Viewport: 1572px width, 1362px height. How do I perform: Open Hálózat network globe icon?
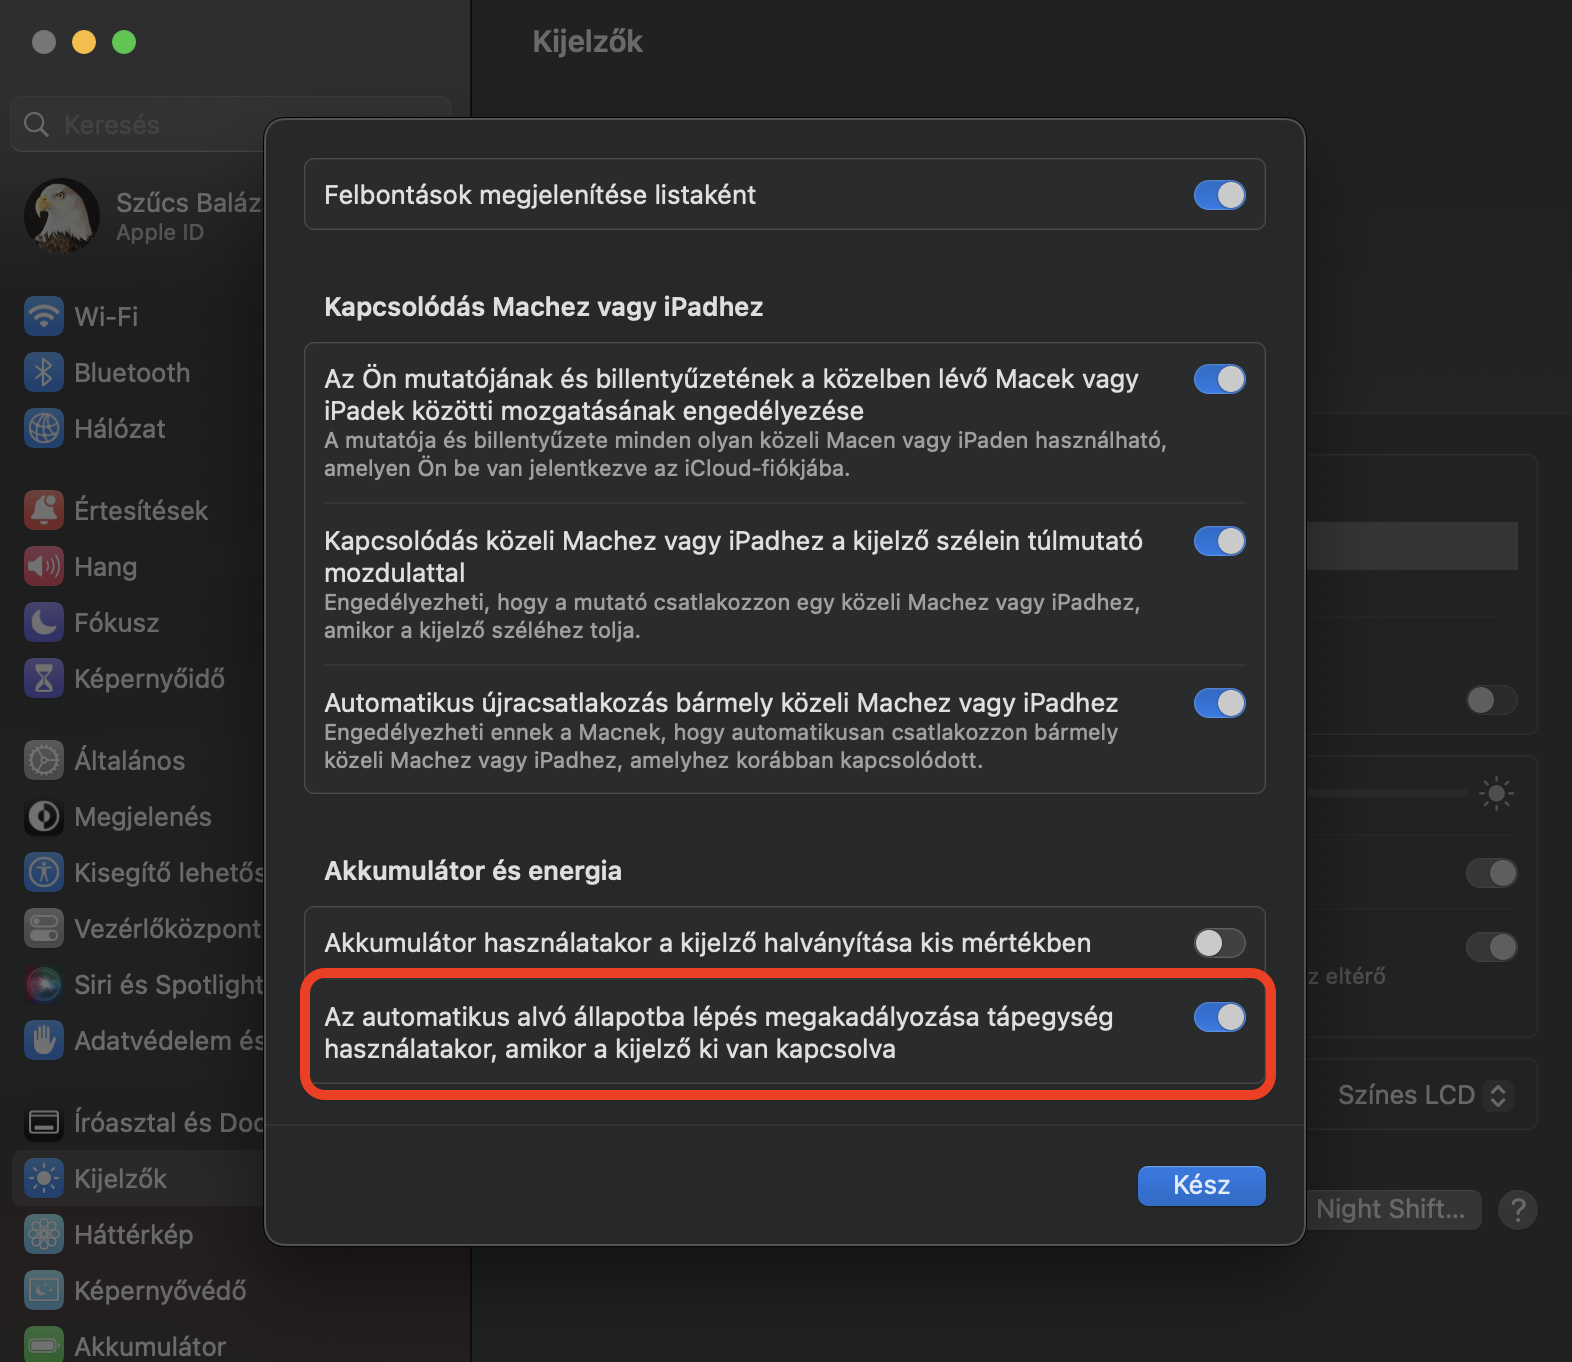43,428
